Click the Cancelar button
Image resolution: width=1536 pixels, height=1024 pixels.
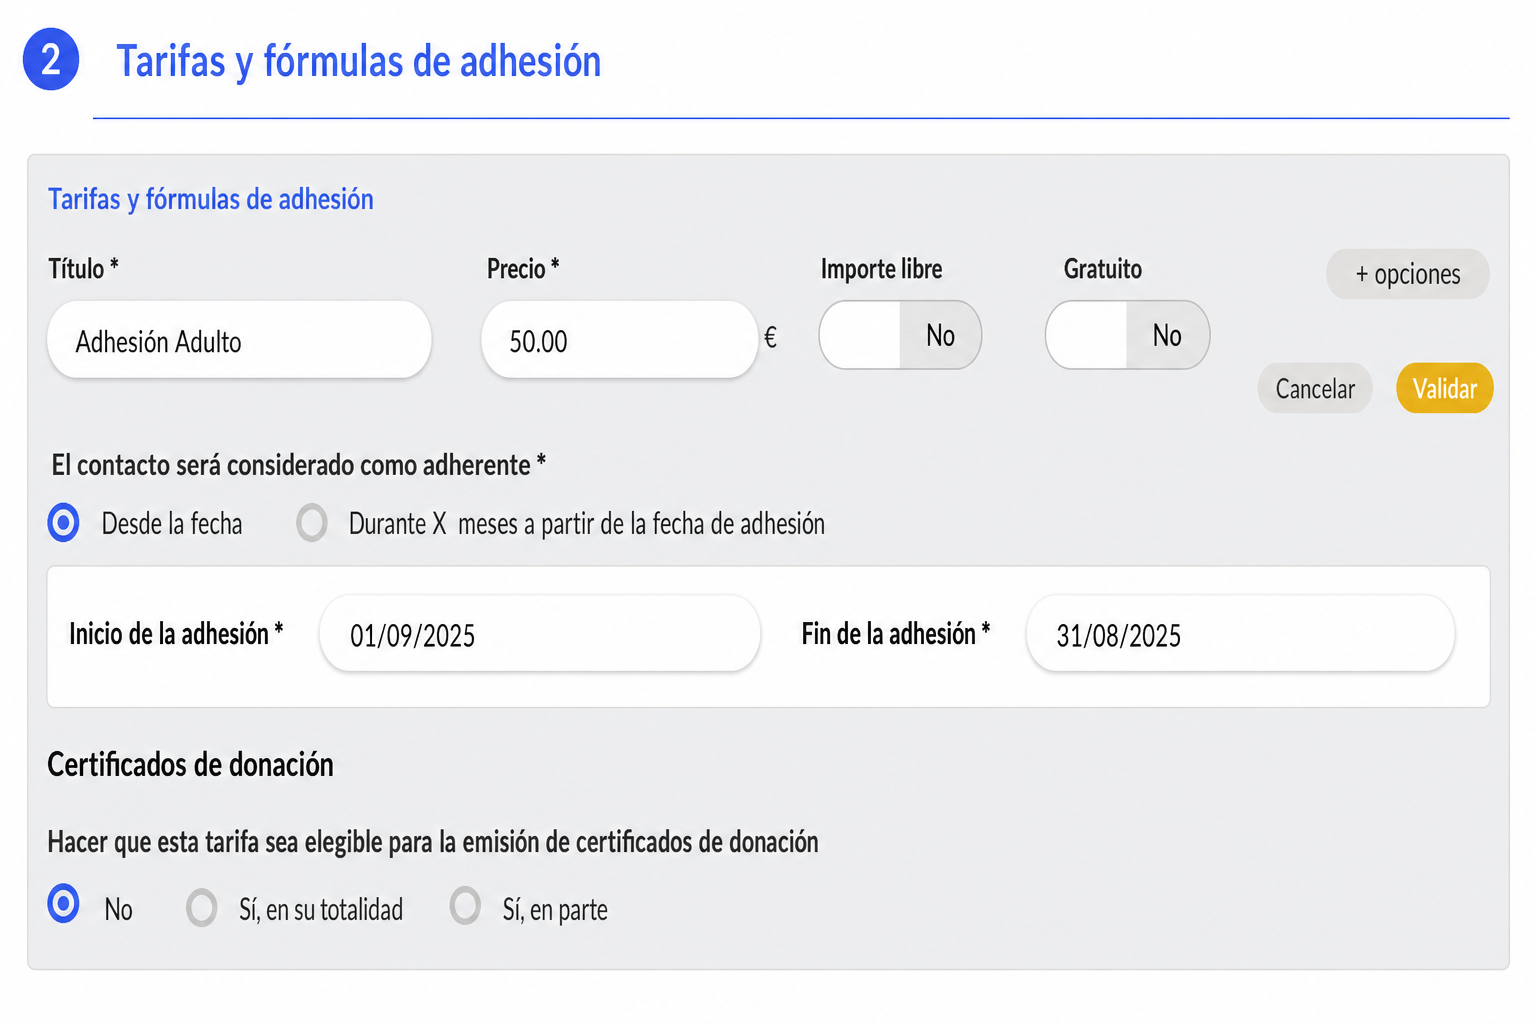[1315, 388]
